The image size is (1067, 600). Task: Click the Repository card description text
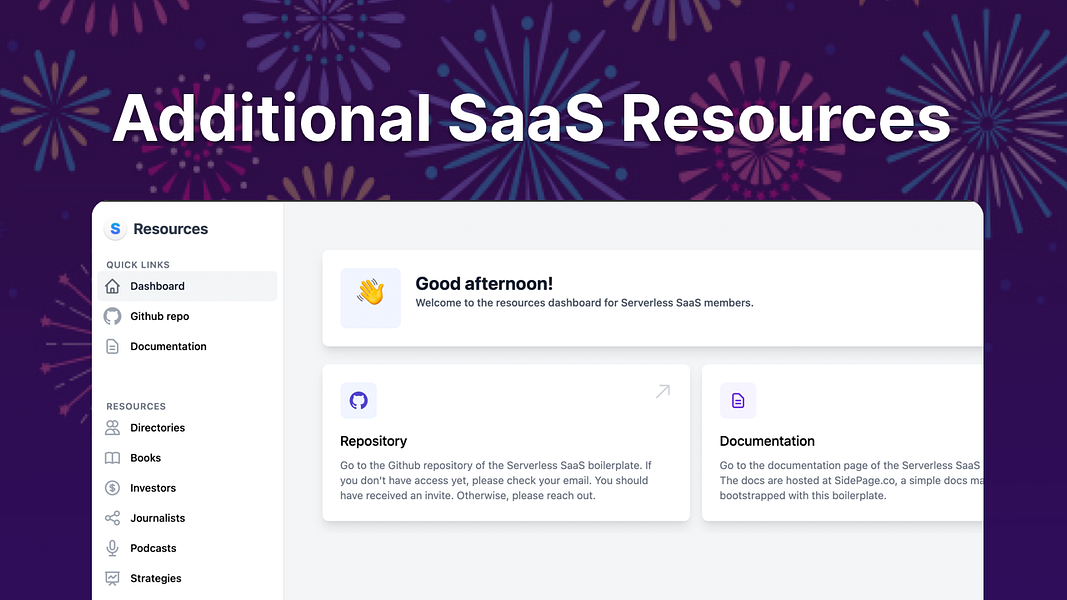pos(496,480)
